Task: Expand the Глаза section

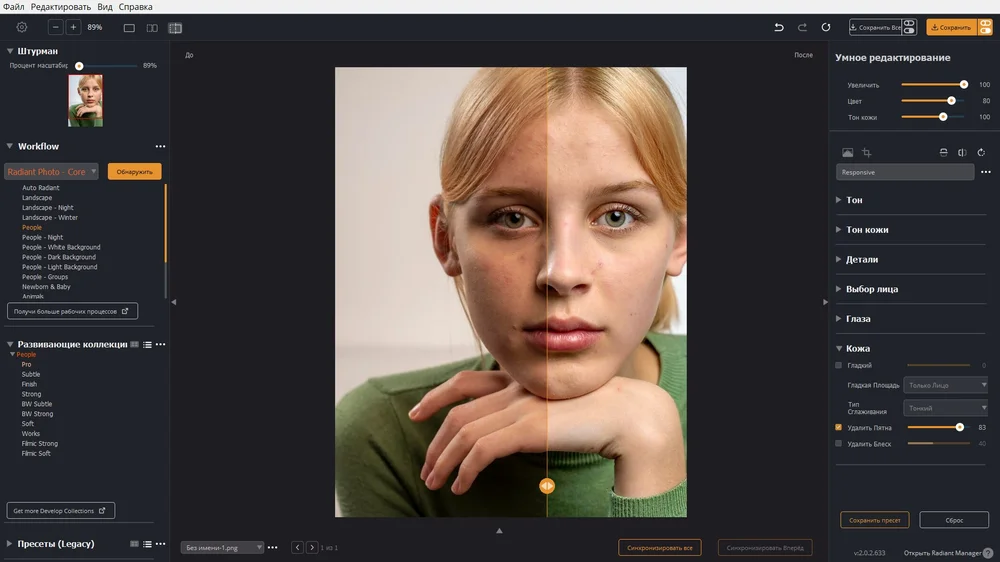Action: [x=839, y=318]
